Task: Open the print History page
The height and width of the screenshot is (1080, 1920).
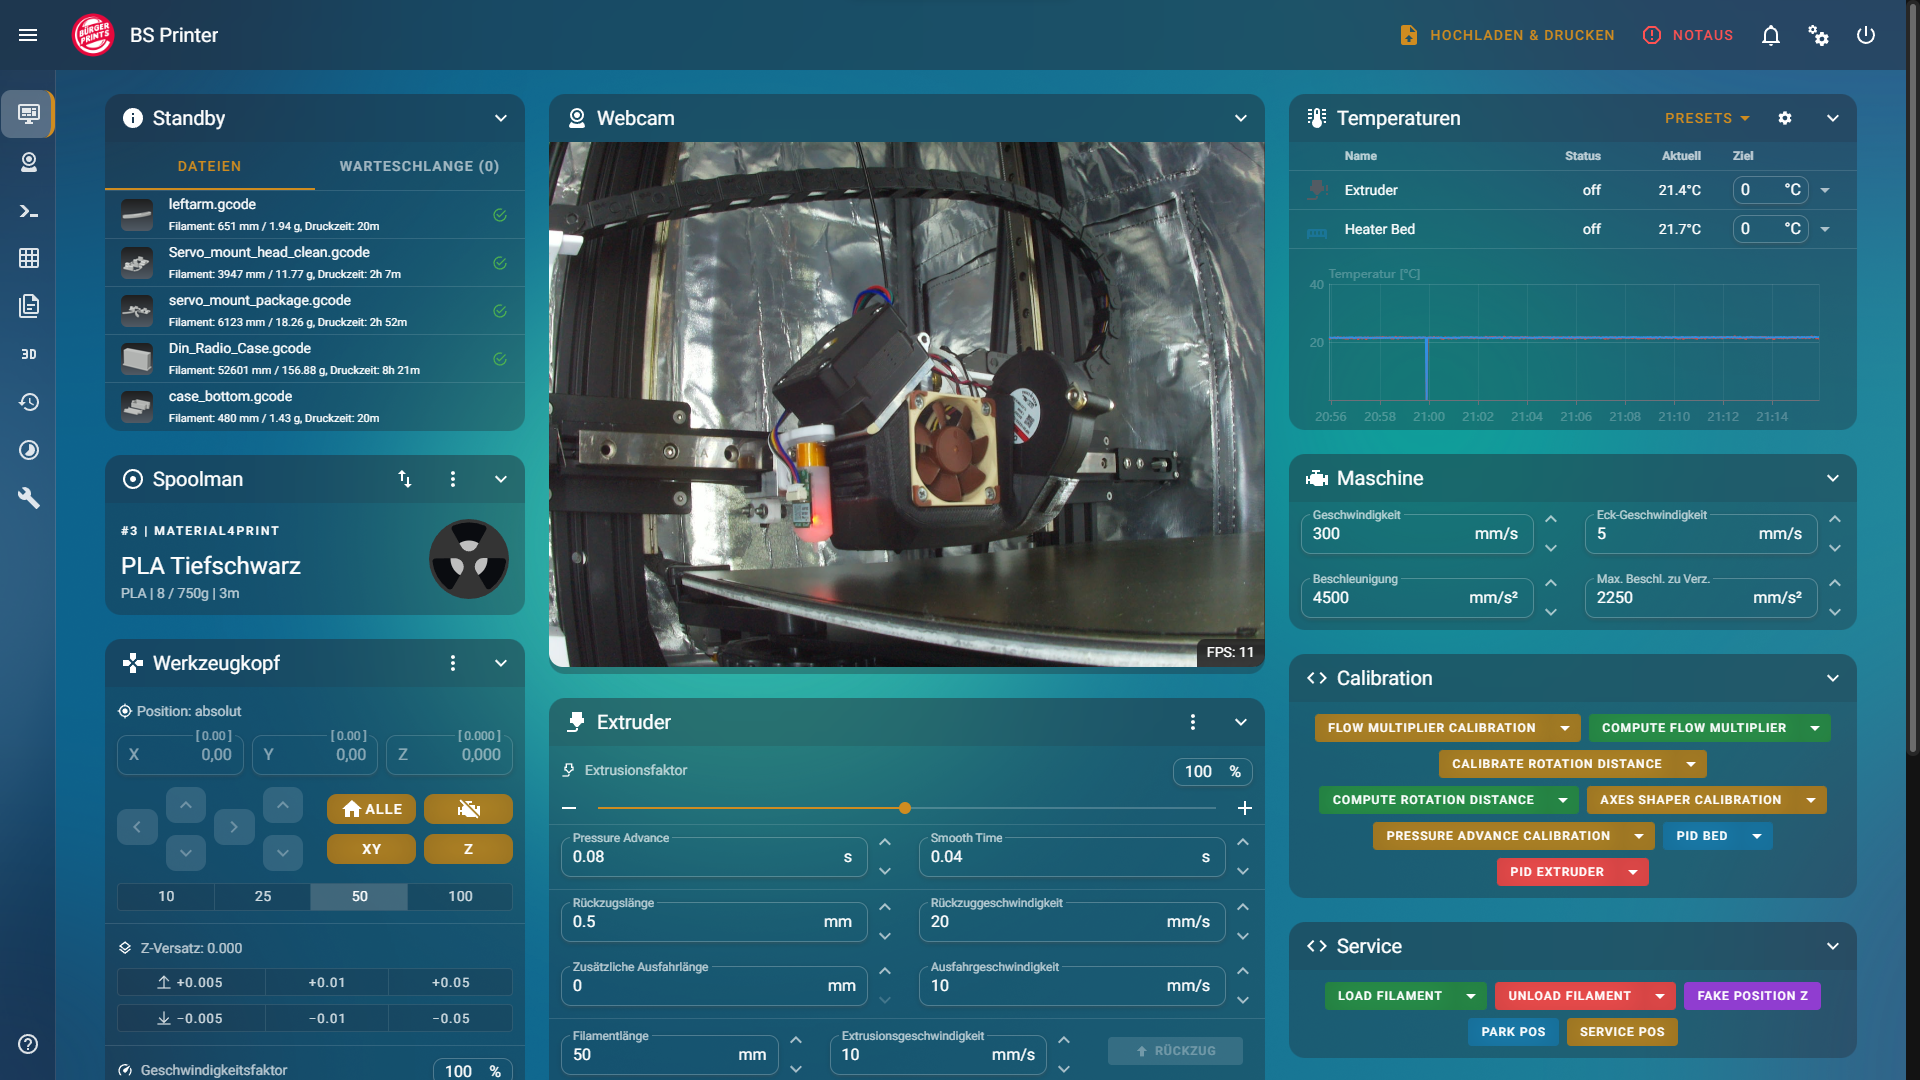Action: point(29,402)
